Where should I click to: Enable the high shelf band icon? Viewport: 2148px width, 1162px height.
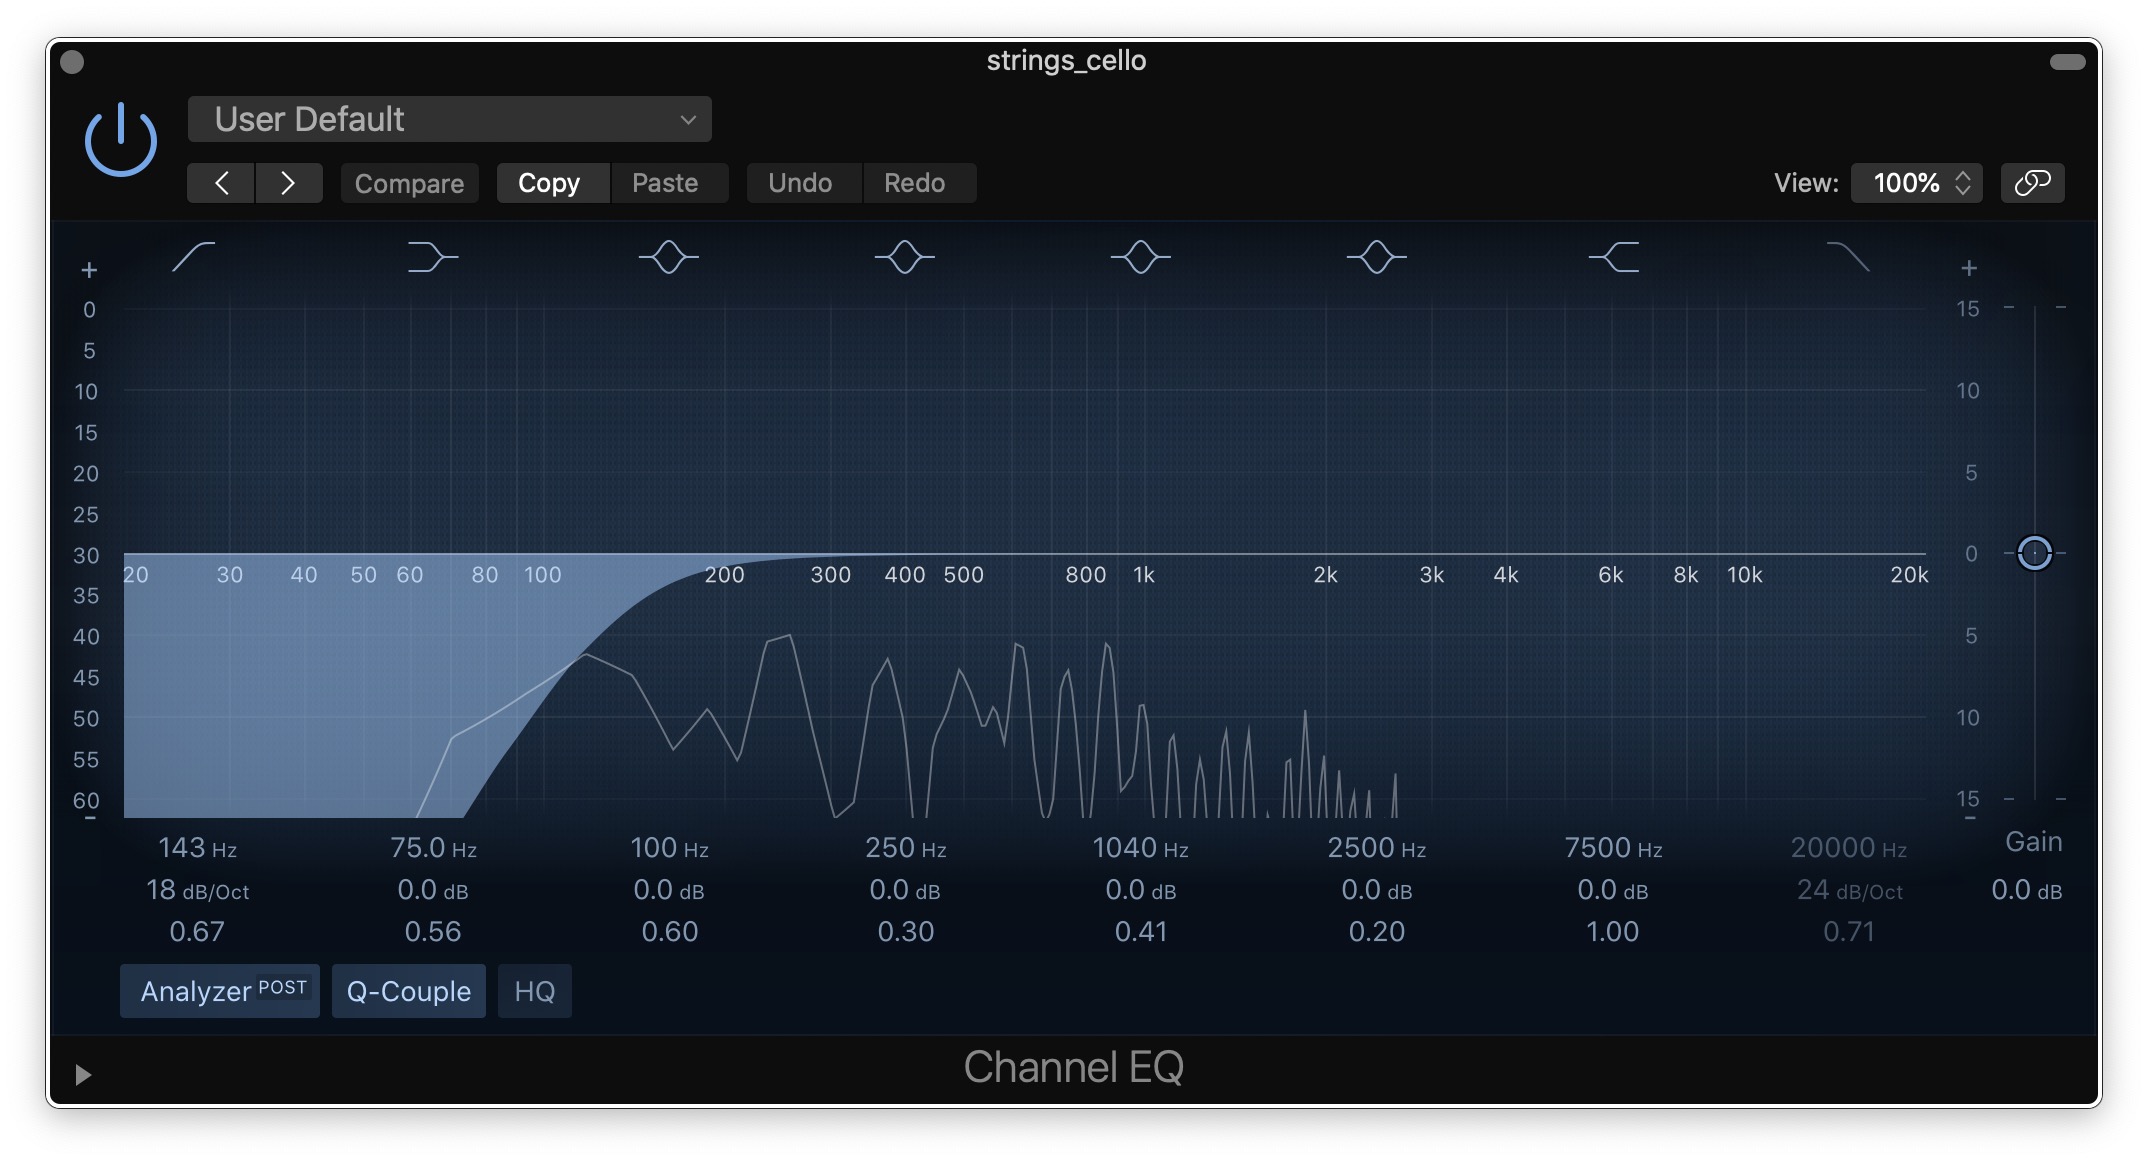coord(1613,257)
